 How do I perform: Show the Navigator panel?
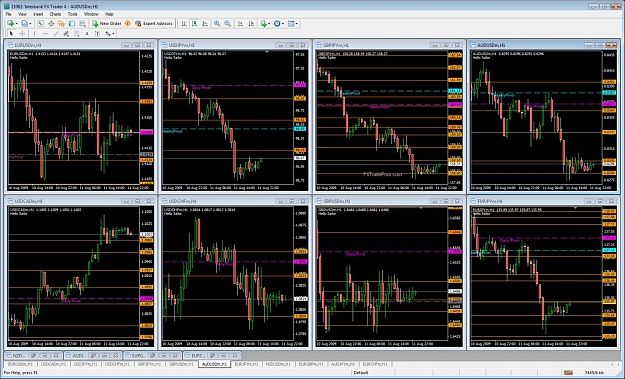(61, 24)
